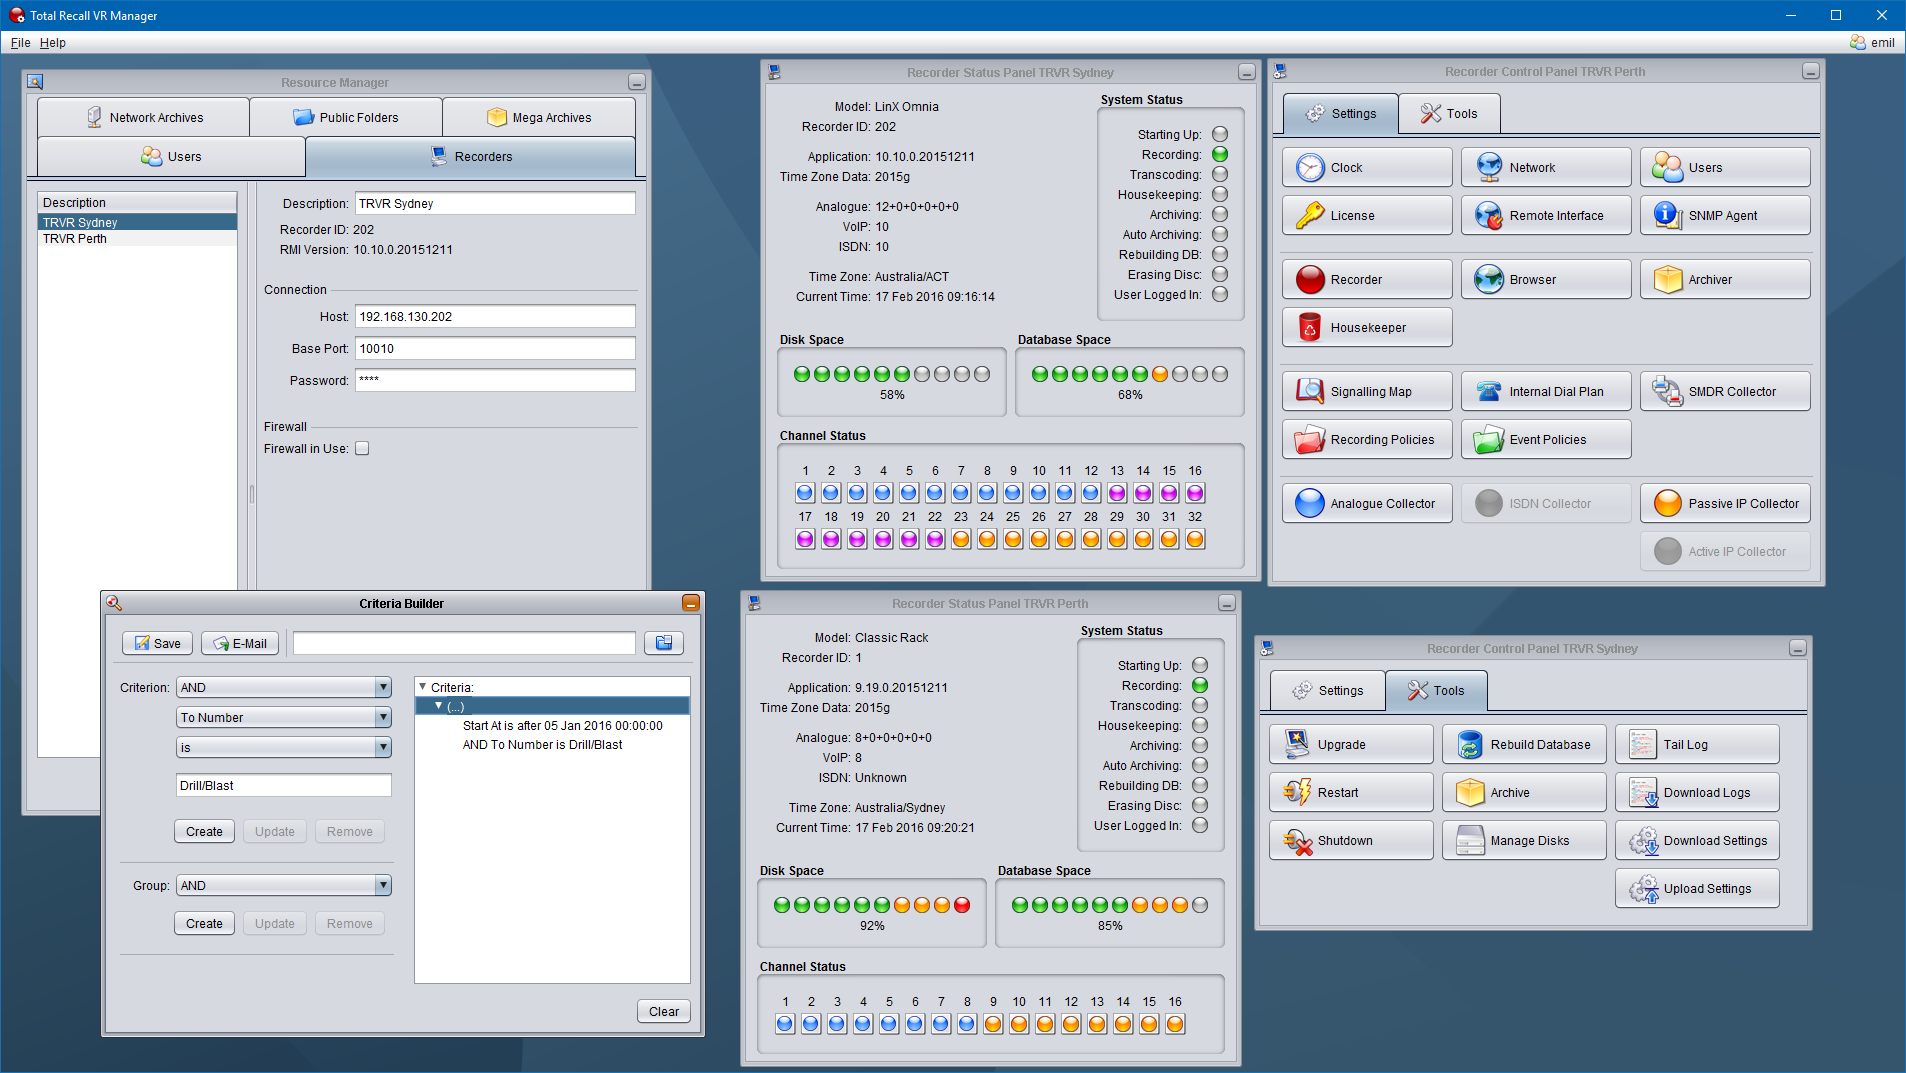Click Shutdown recorder tool

1351,841
